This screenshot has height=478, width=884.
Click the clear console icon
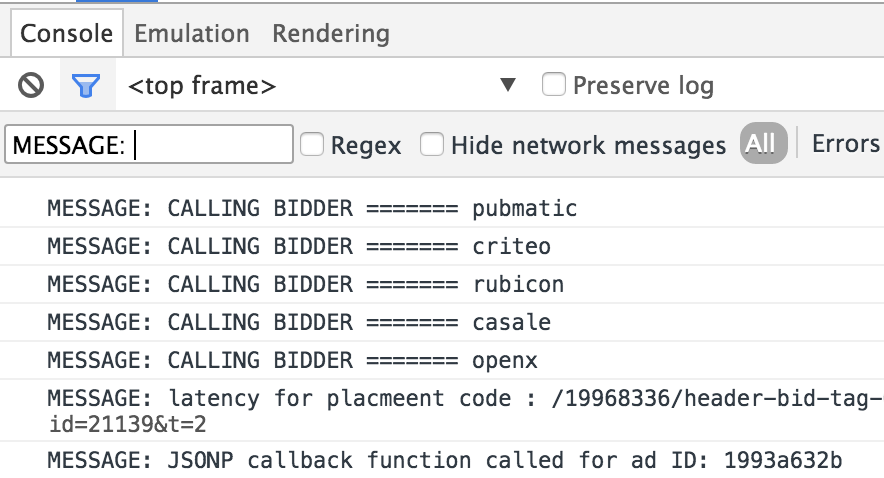click(x=31, y=86)
